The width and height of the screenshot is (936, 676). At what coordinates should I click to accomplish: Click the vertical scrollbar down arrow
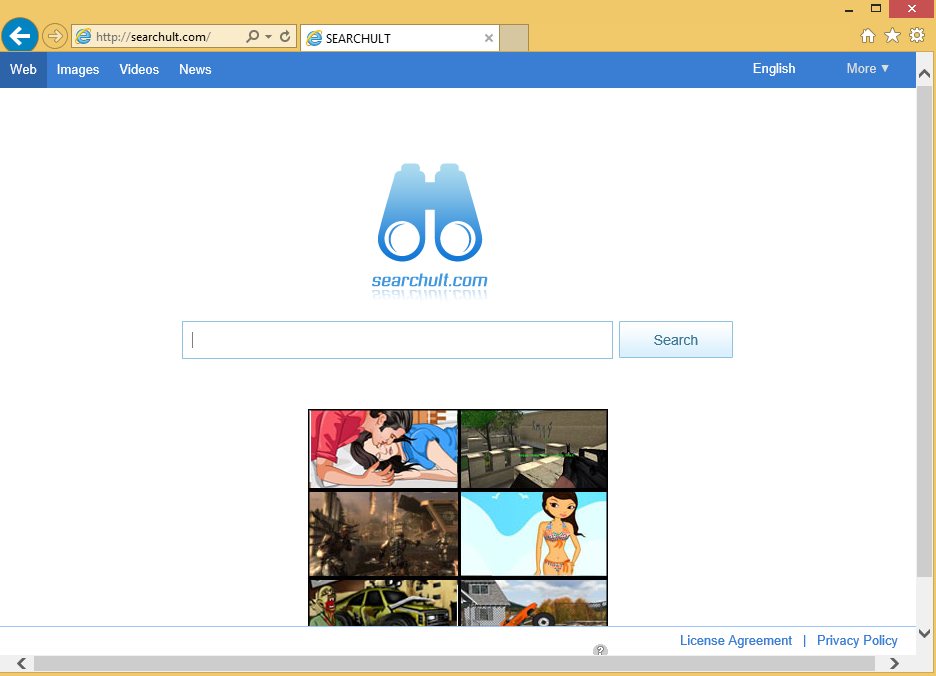pos(924,634)
